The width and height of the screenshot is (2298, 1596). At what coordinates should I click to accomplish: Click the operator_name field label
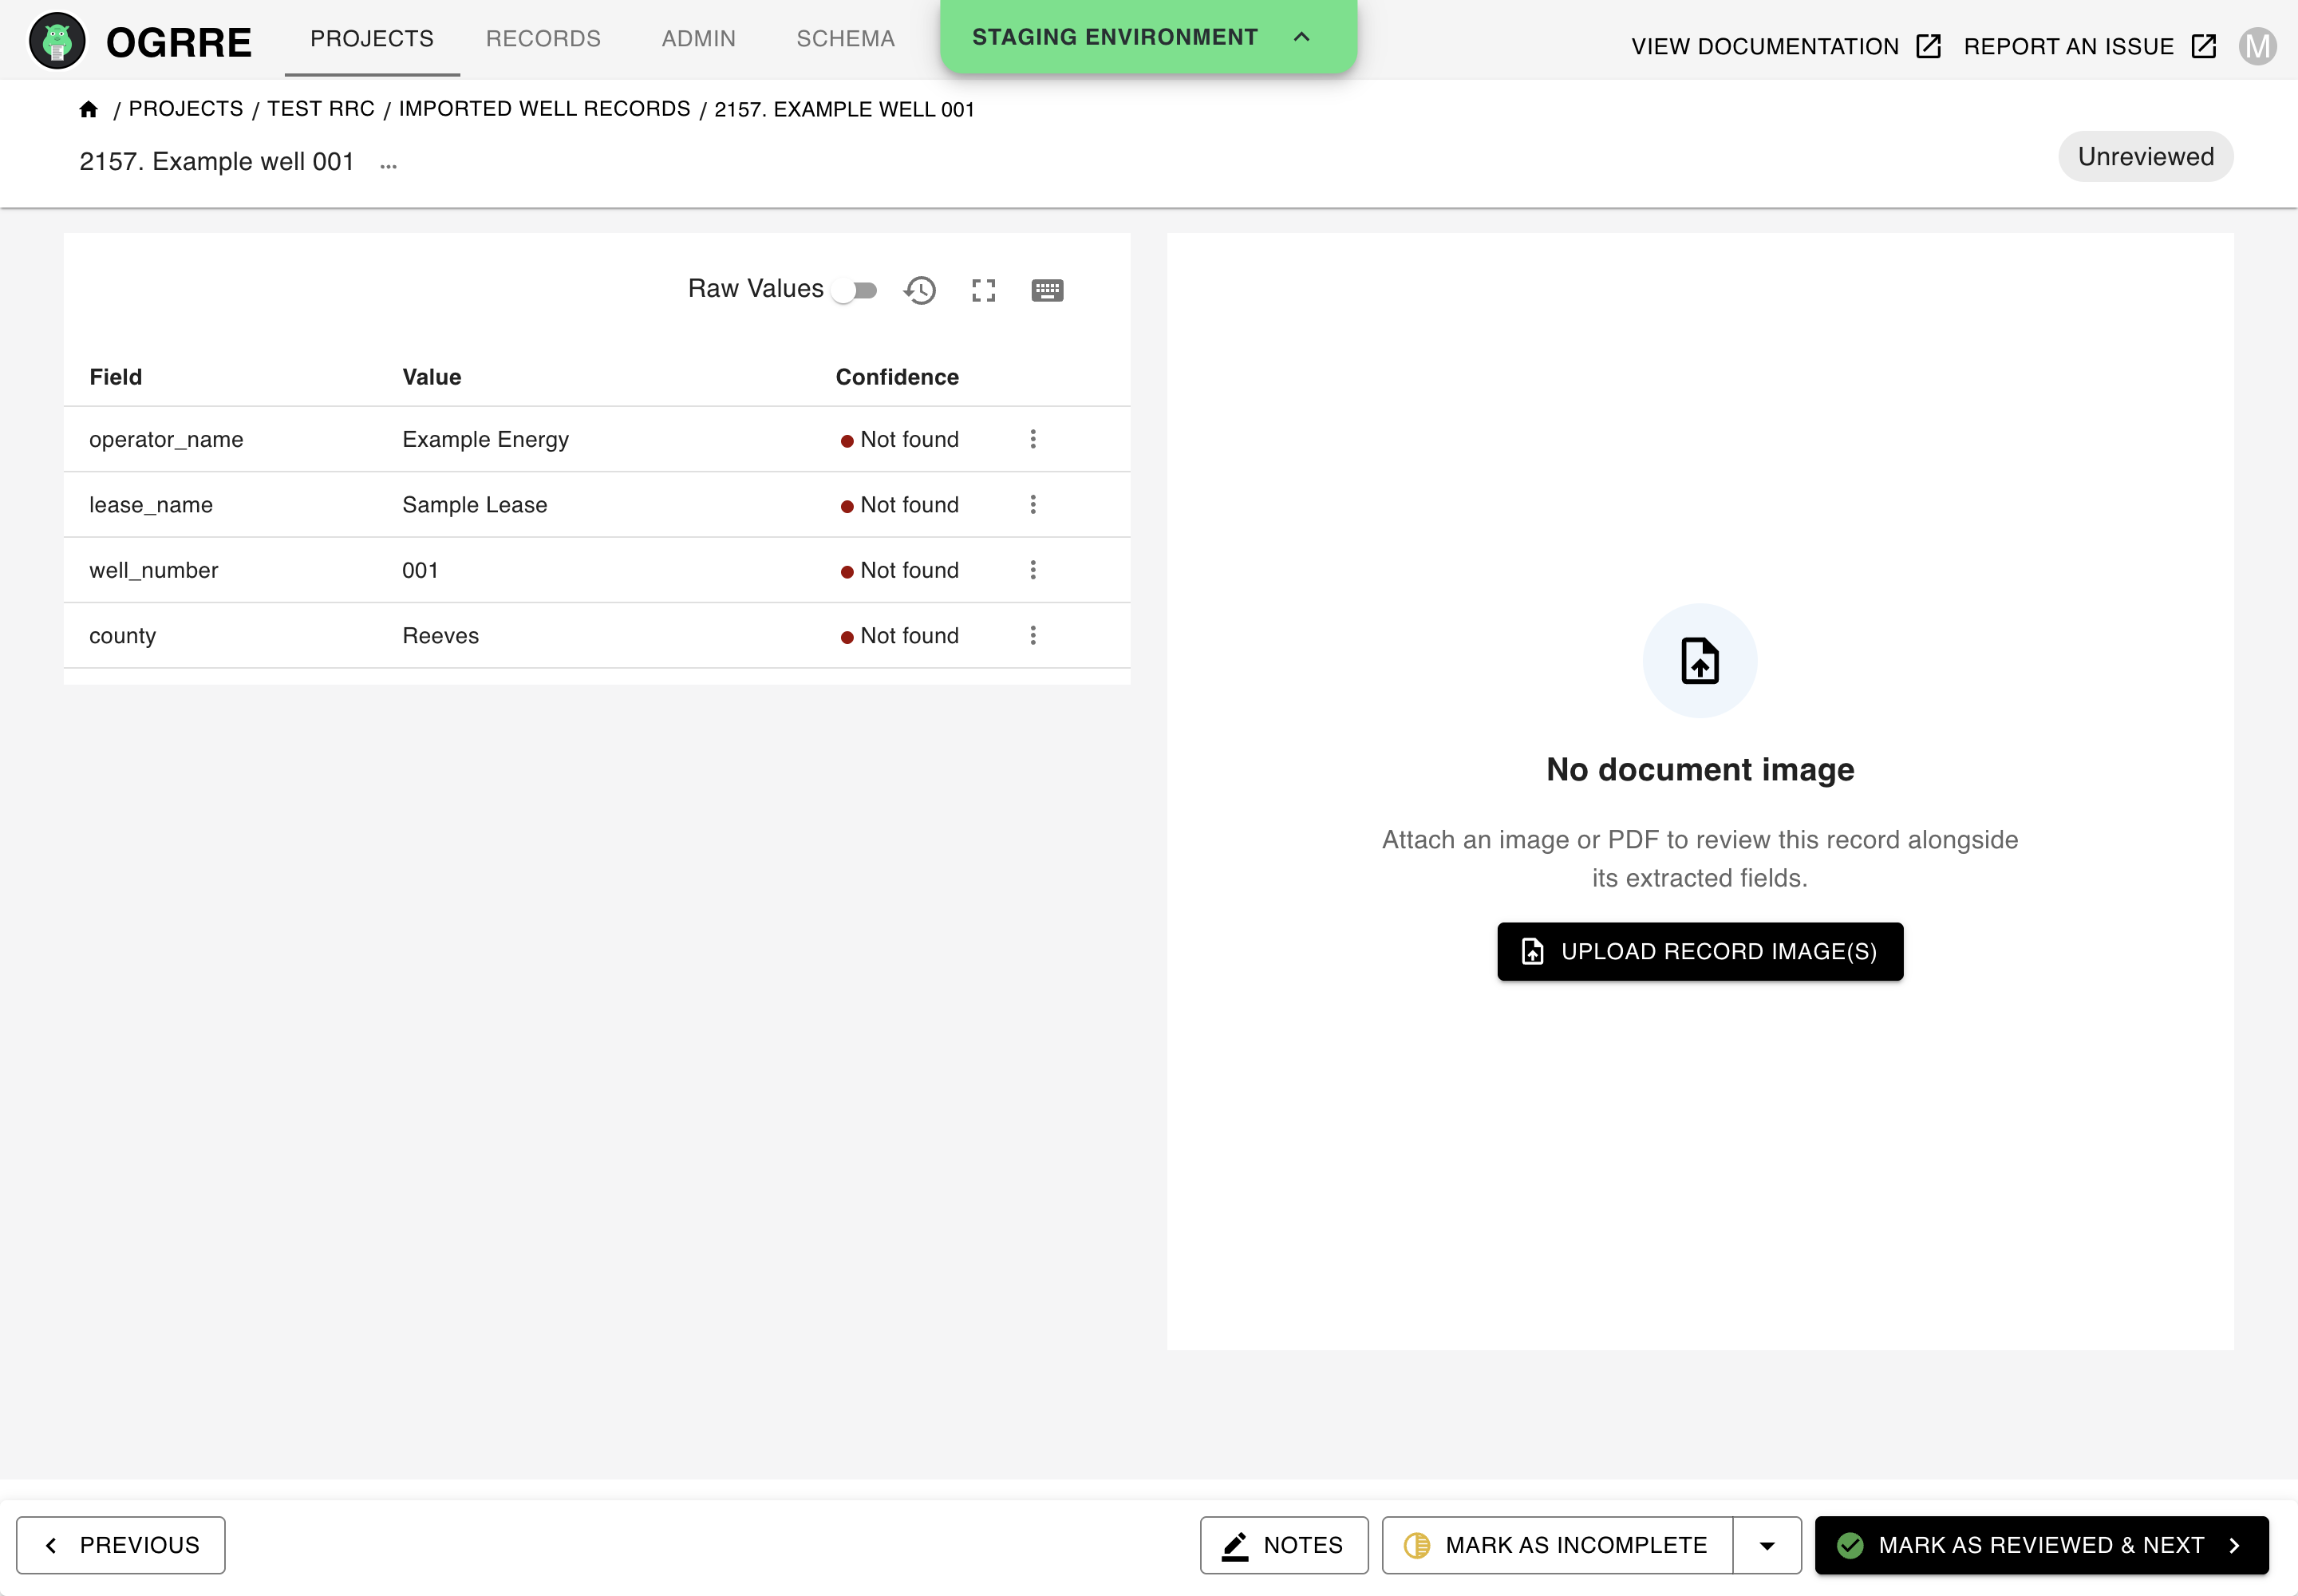(x=166, y=439)
